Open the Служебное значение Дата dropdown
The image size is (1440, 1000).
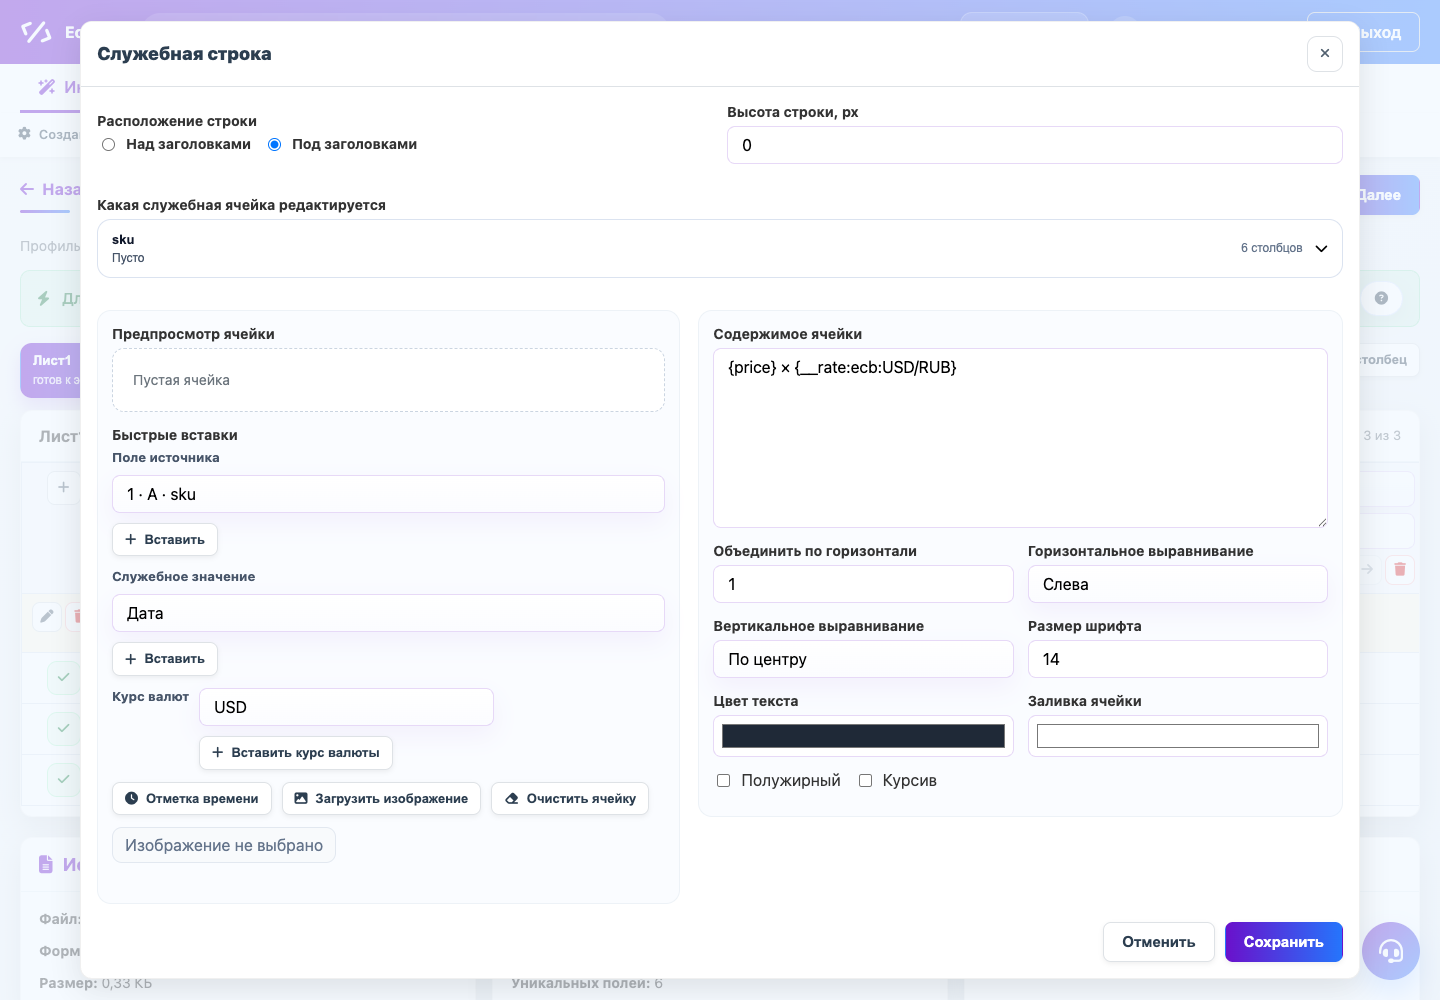(x=388, y=613)
